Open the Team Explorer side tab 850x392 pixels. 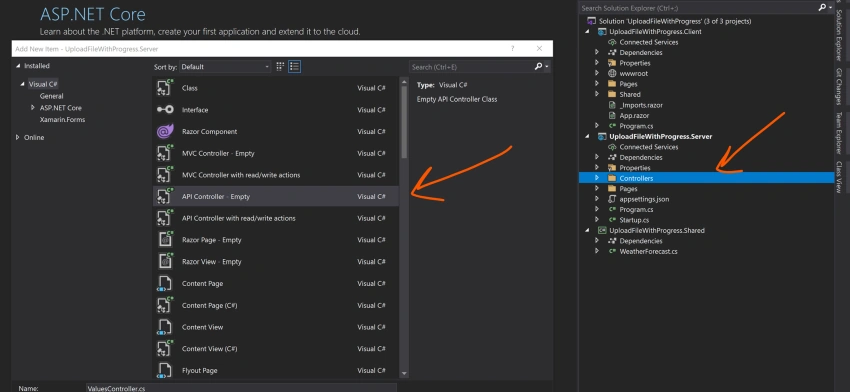tap(839, 133)
